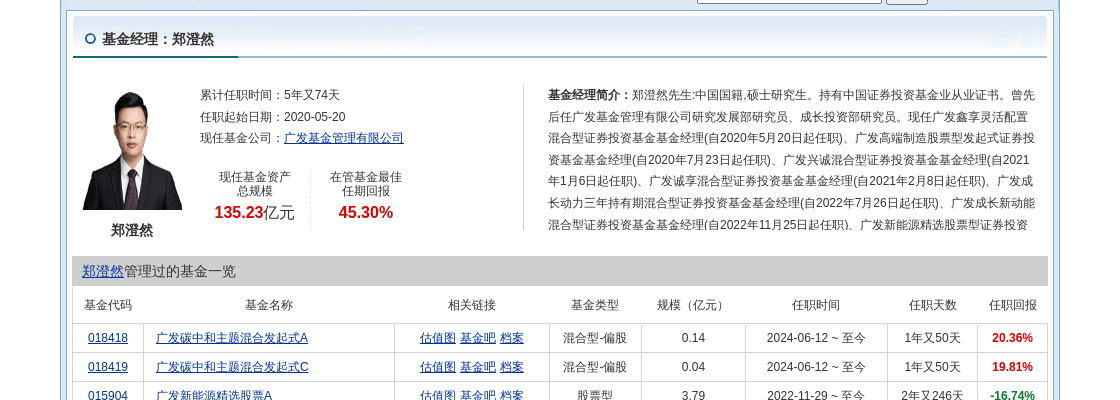Open 广发新能源精选股票A fund page

(214, 395)
